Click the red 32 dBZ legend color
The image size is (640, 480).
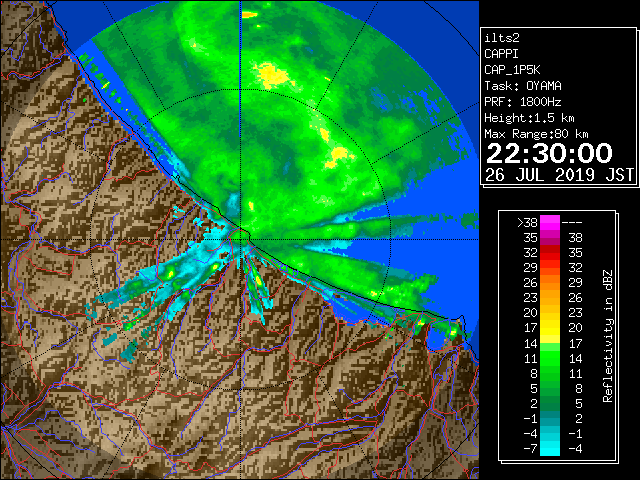point(550,253)
